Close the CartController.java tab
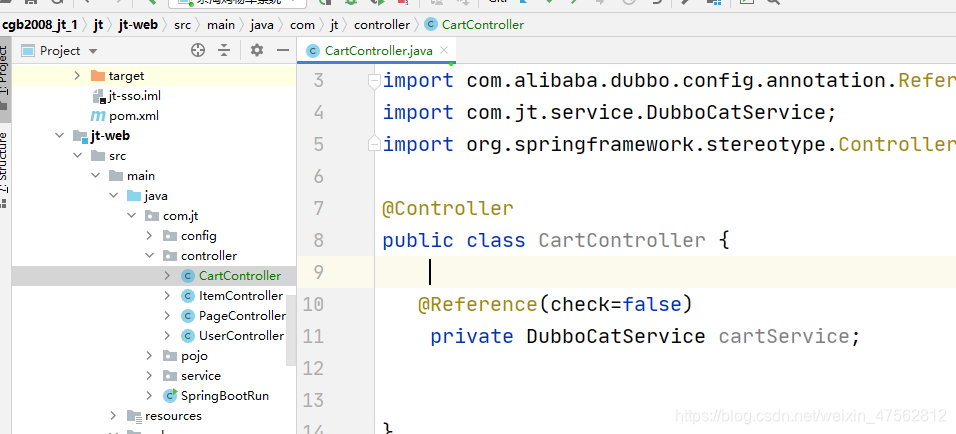 [x=444, y=51]
